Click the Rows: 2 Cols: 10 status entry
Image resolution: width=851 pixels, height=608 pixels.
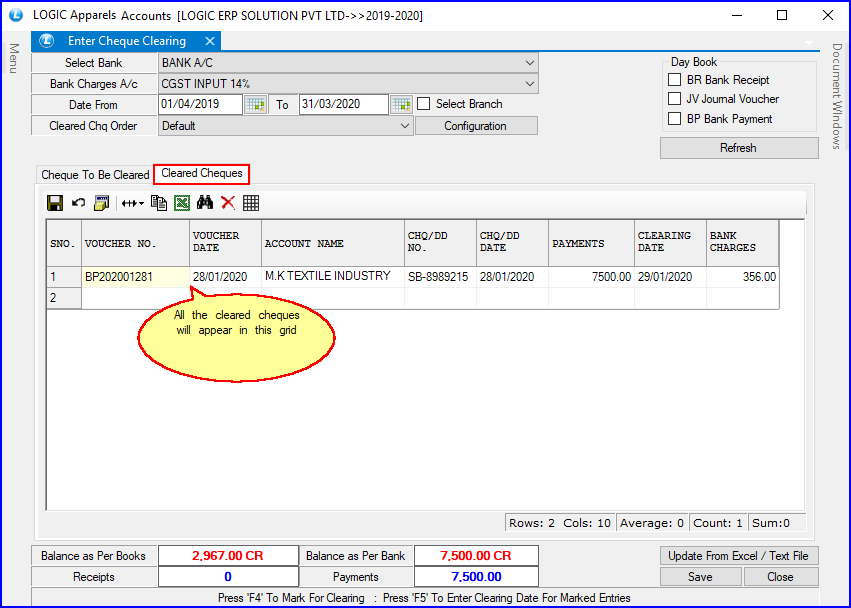[560, 523]
